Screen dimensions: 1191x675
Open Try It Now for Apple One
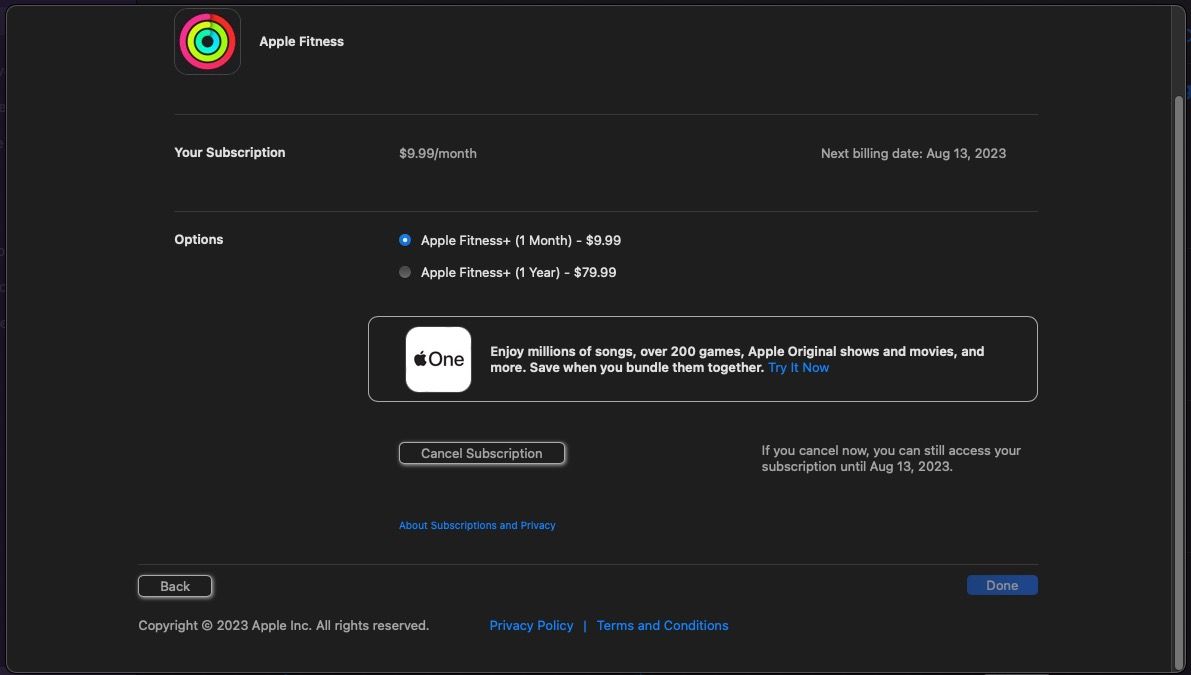pos(798,367)
